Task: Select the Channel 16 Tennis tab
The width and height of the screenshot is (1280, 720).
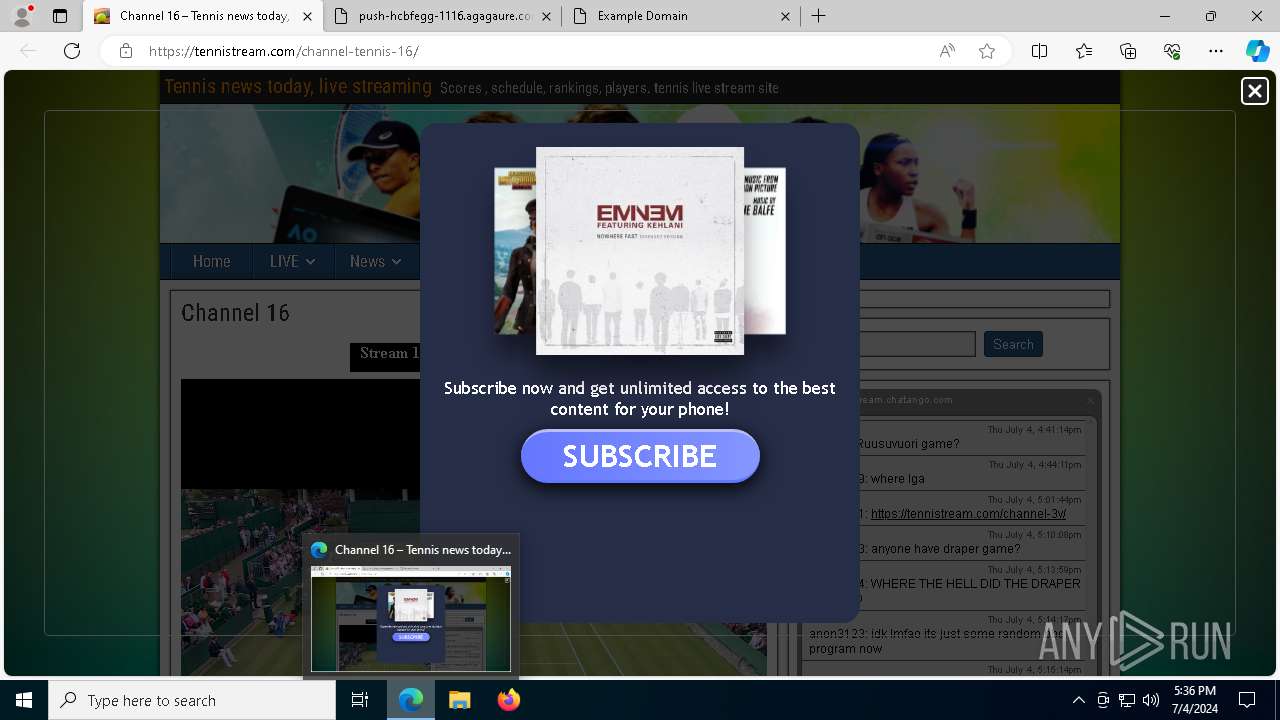Action: [203, 16]
